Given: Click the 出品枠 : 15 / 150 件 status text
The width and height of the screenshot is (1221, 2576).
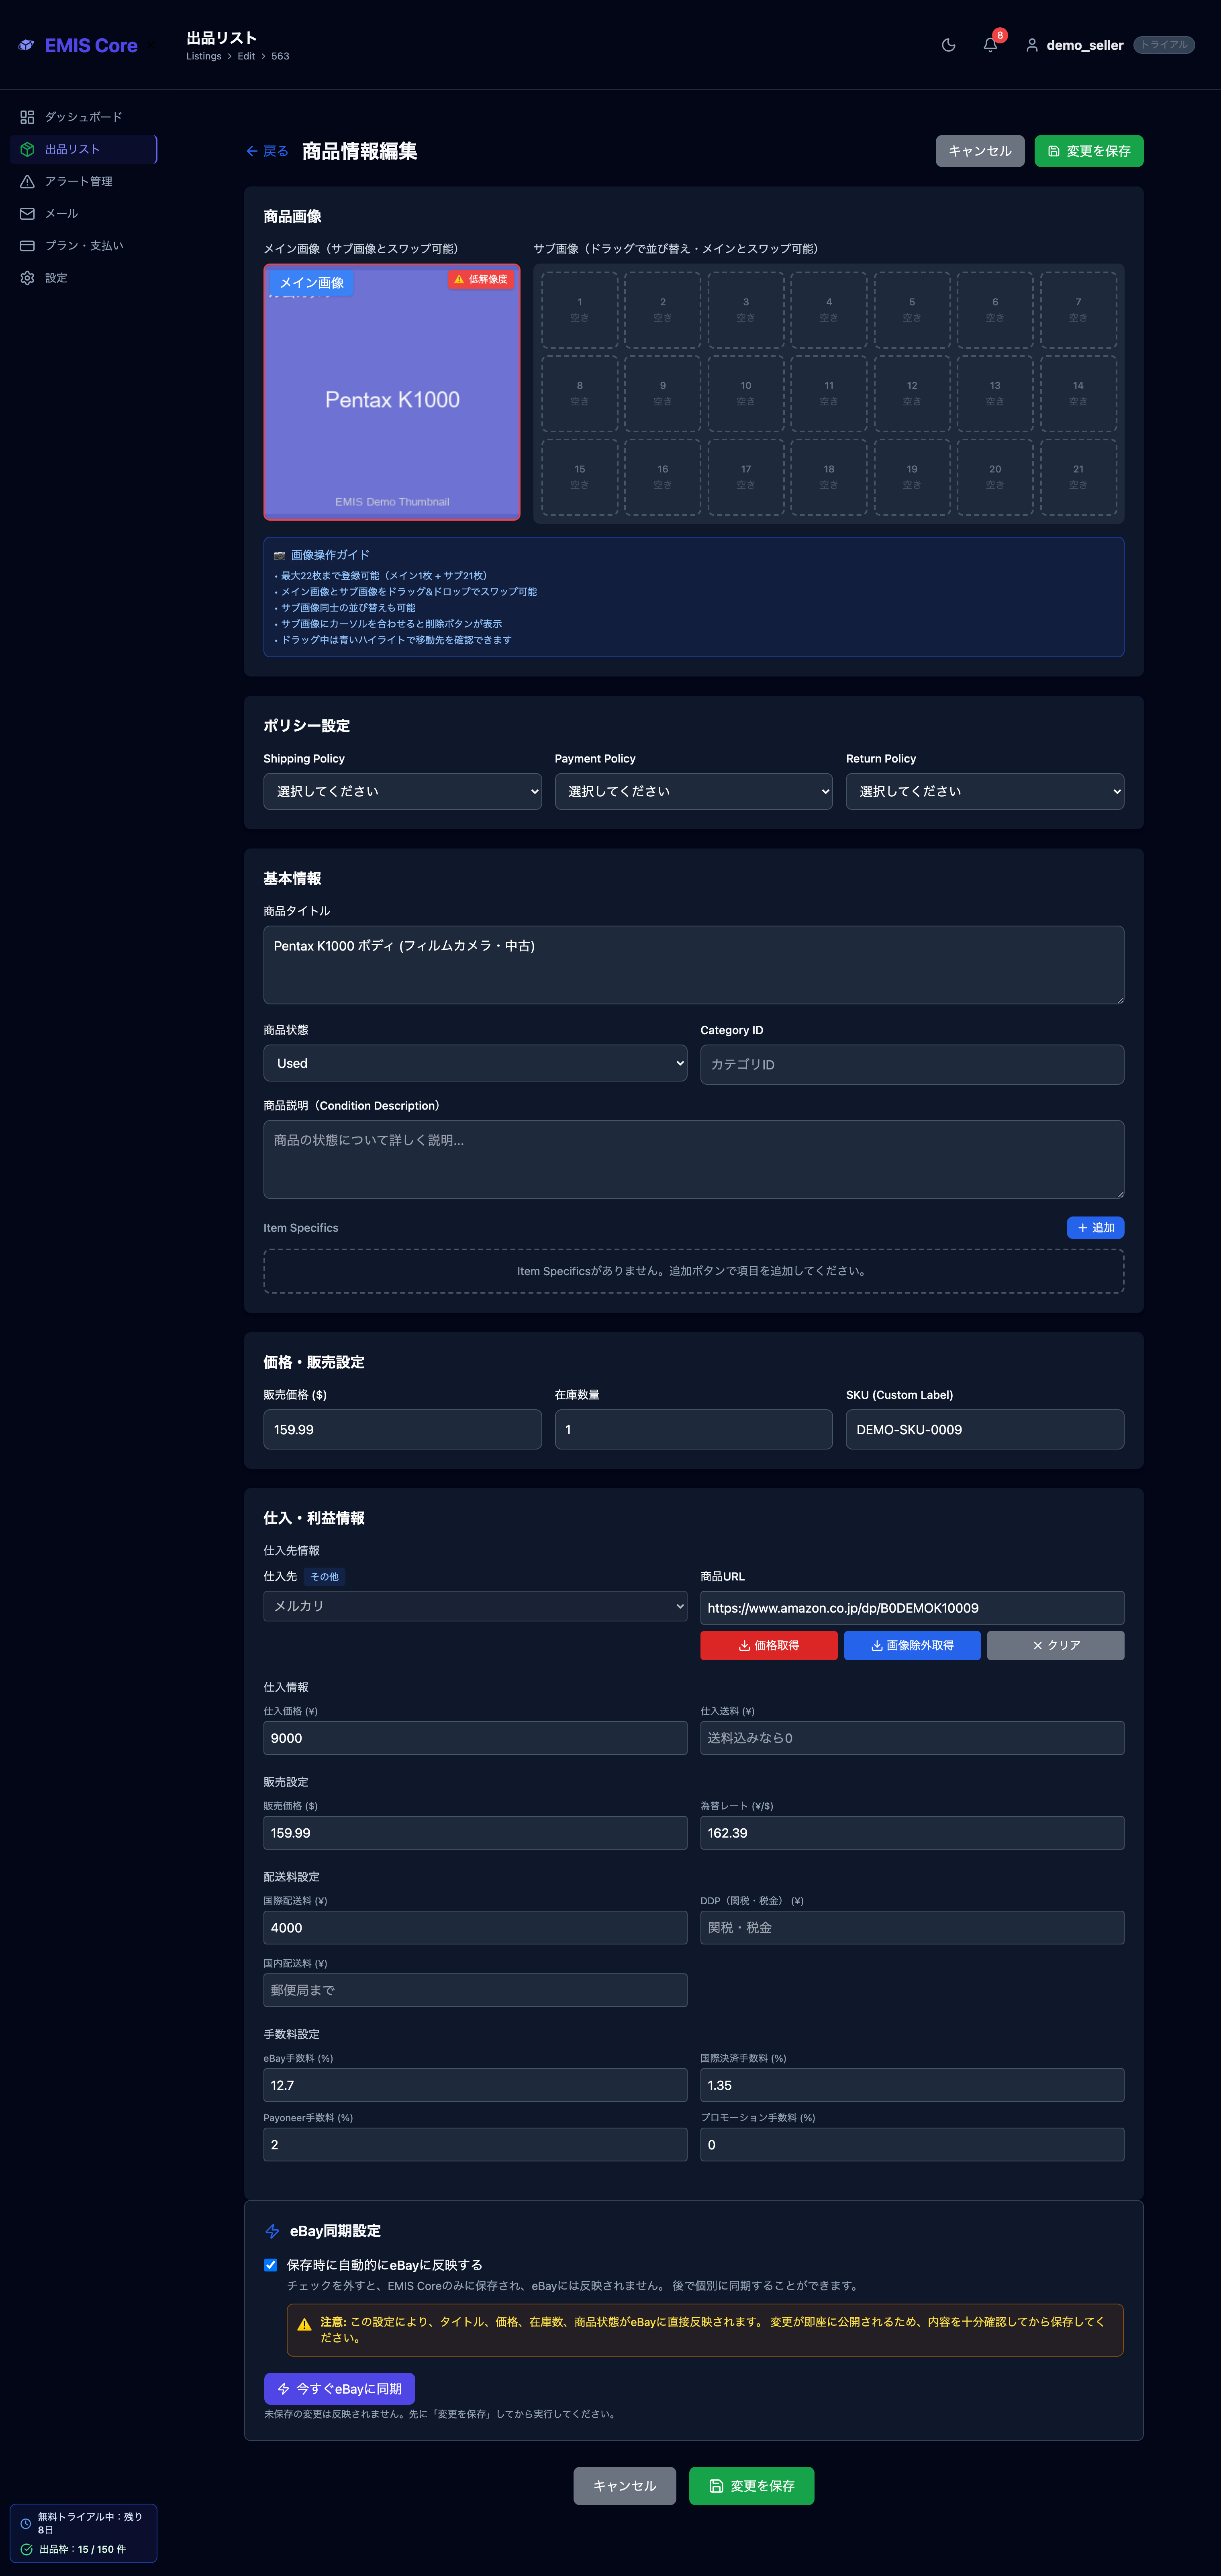Looking at the screenshot, I should pyautogui.click(x=83, y=2549).
